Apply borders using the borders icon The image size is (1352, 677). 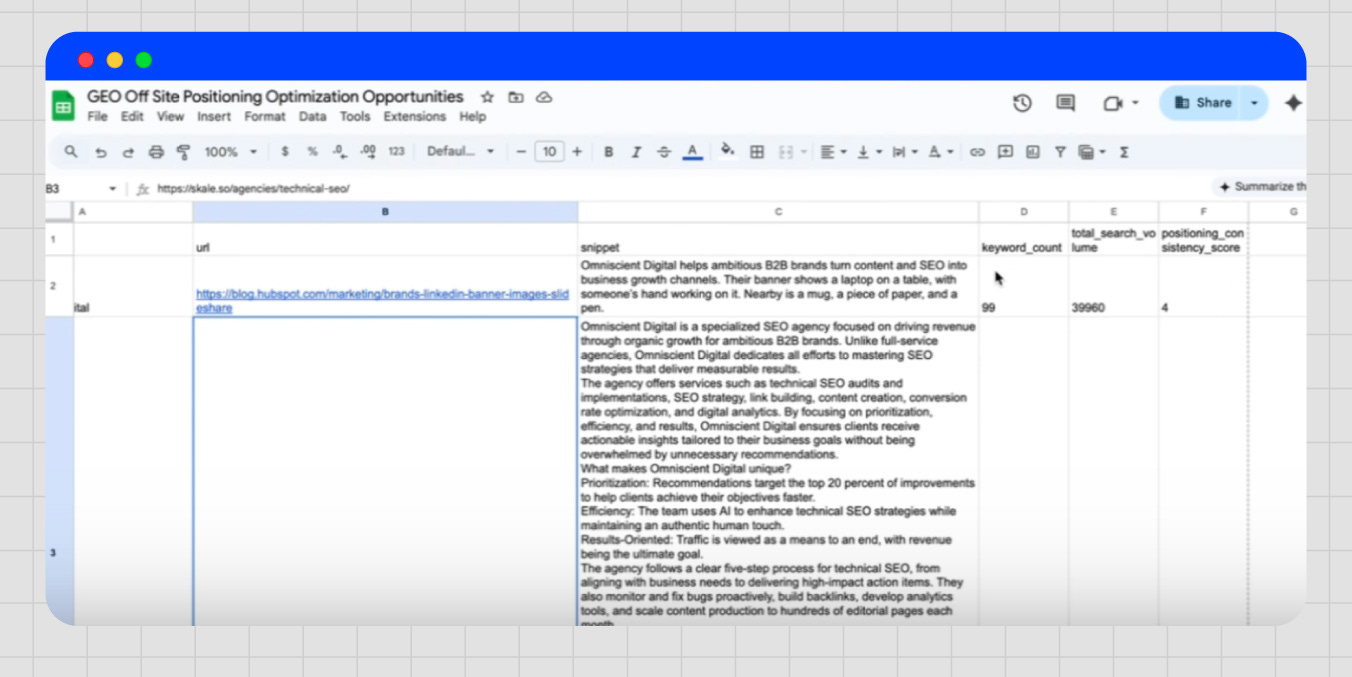[757, 152]
